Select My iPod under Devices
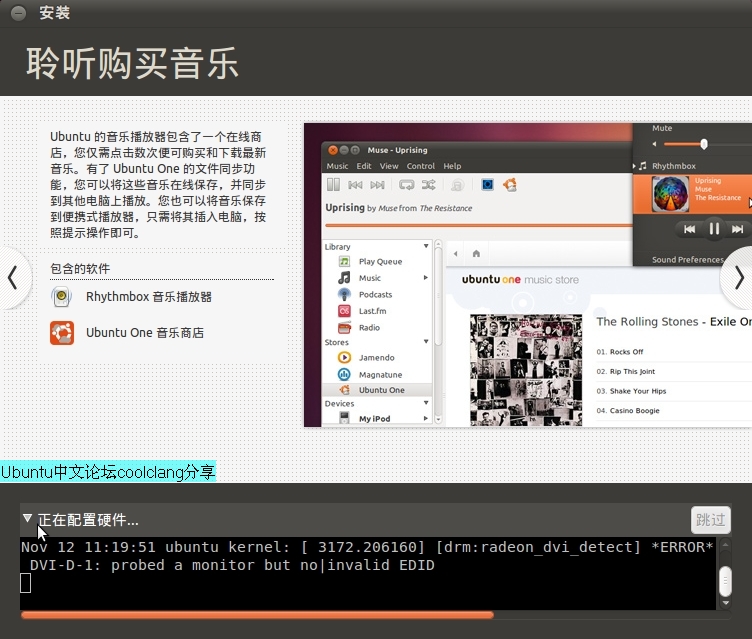Image resolution: width=752 pixels, height=639 pixels. [374, 418]
